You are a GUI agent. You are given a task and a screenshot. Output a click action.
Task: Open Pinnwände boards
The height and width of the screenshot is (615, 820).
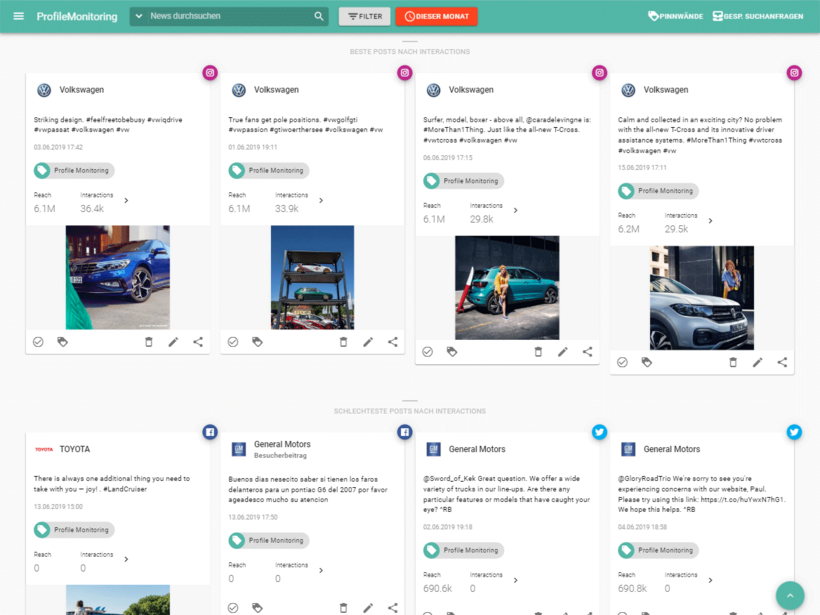coord(675,16)
